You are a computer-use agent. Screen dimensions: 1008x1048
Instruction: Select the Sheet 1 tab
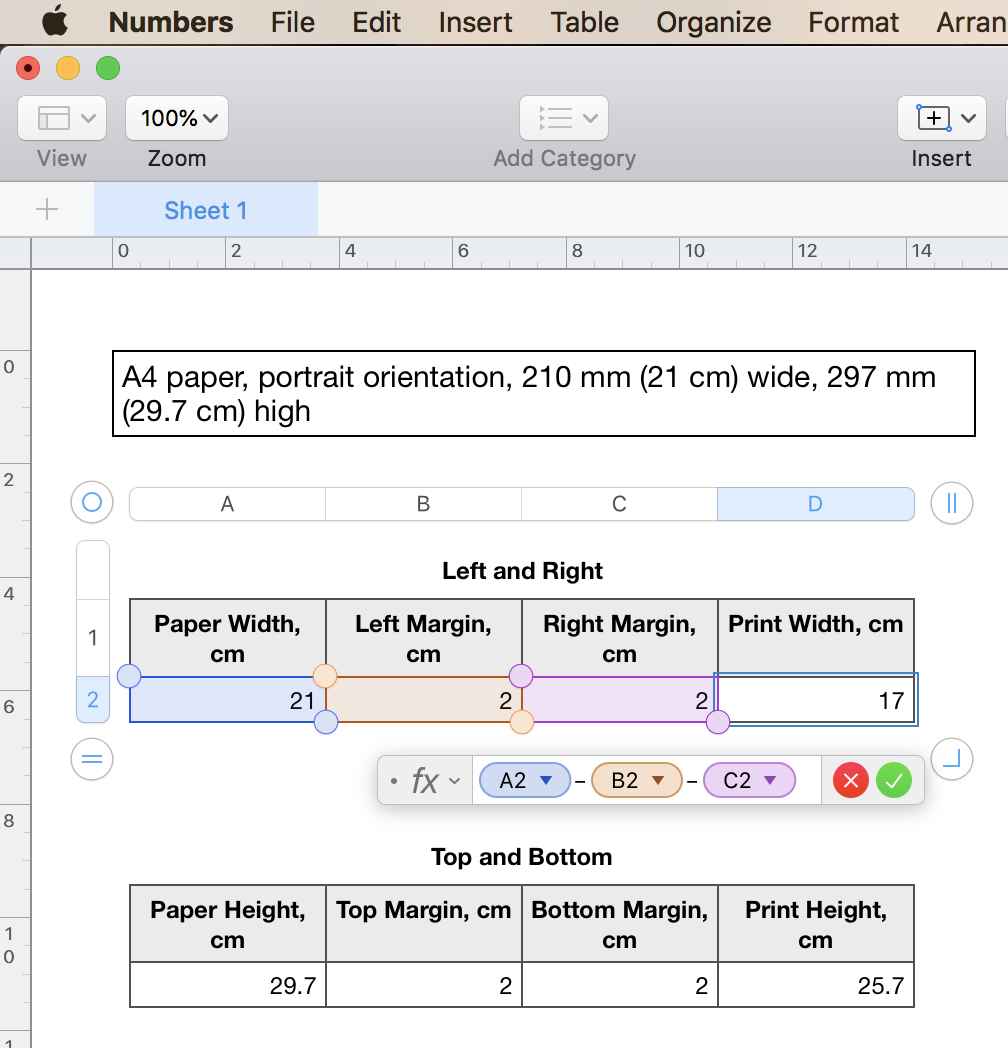pos(206,210)
